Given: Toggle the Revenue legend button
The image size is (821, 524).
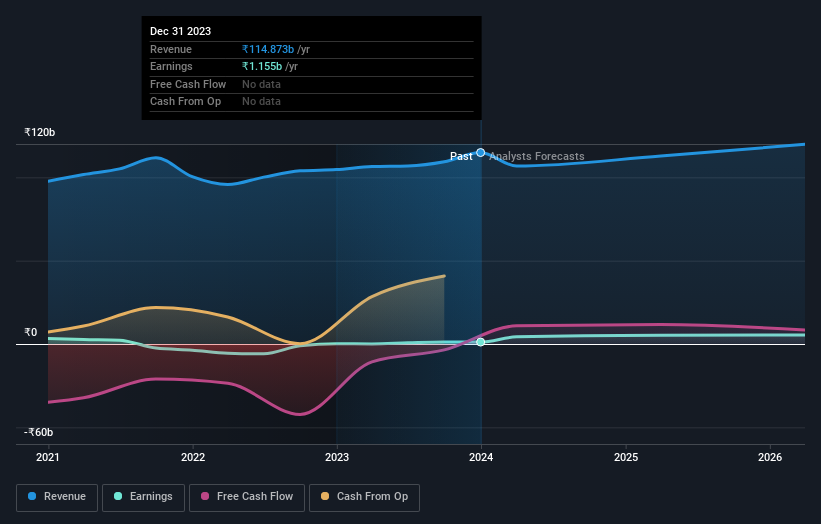Looking at the screenshot, I should point(57,497).
